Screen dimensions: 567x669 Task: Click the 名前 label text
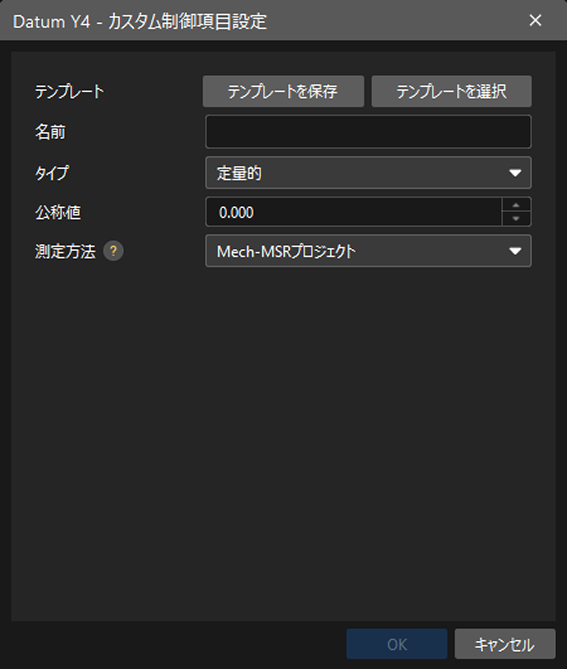click(x=50, y=132)
